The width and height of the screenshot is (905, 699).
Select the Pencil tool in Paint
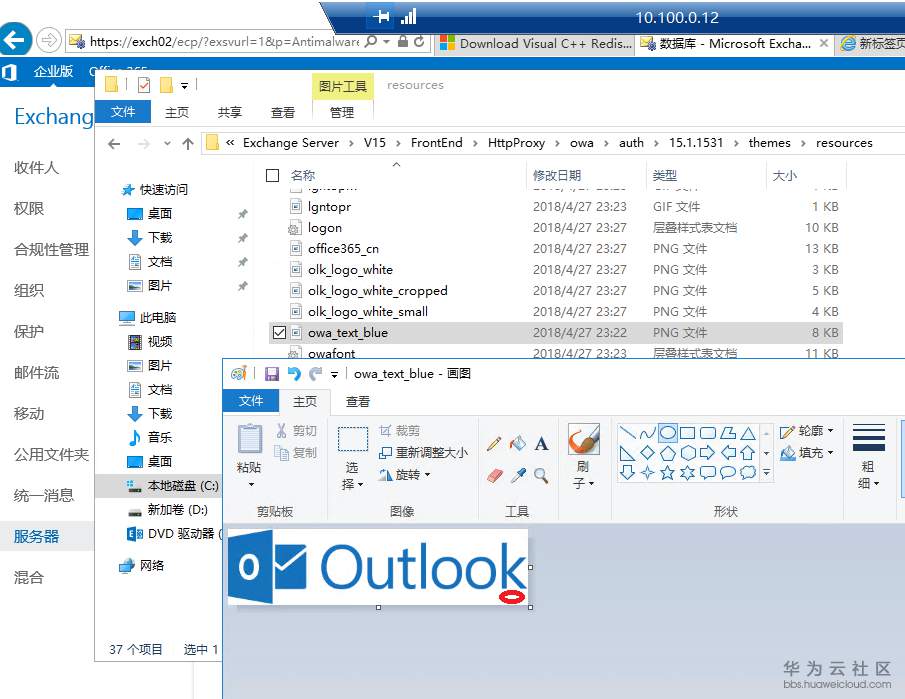[x=494, y=443]
